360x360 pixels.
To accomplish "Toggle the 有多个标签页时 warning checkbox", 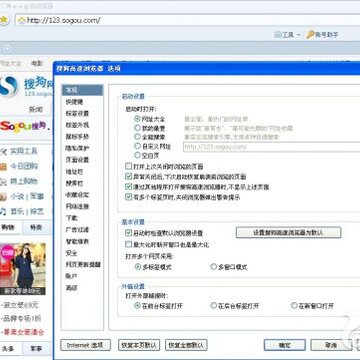I will [x=128, y=197].
